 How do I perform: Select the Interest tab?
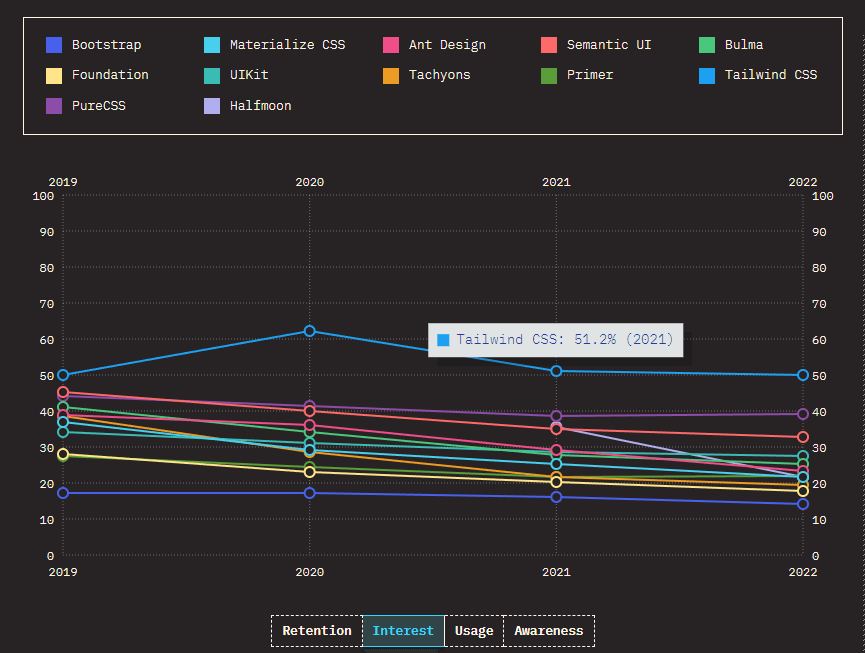pyautogui.click(x=403, y=630)
